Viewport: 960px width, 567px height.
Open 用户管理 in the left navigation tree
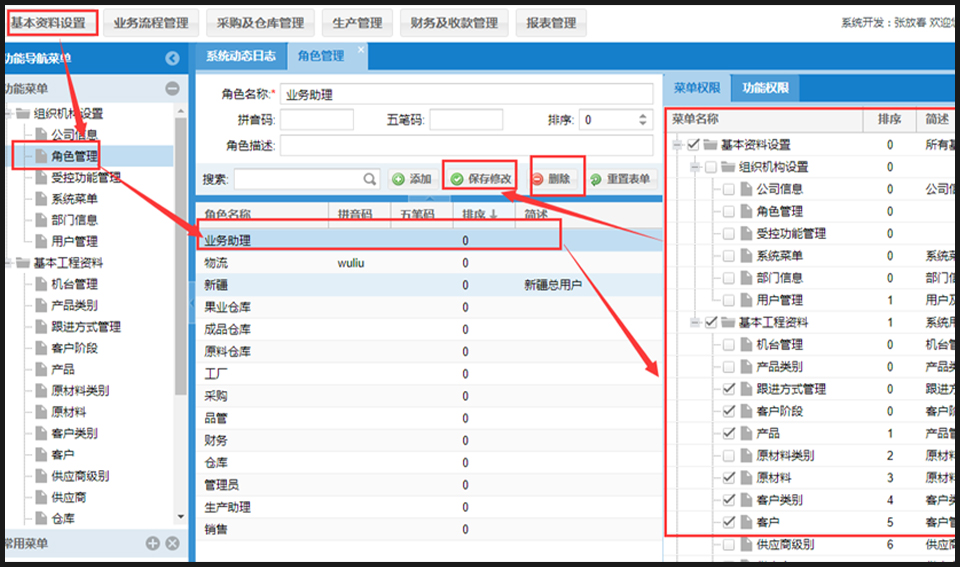tap(74, 241)
